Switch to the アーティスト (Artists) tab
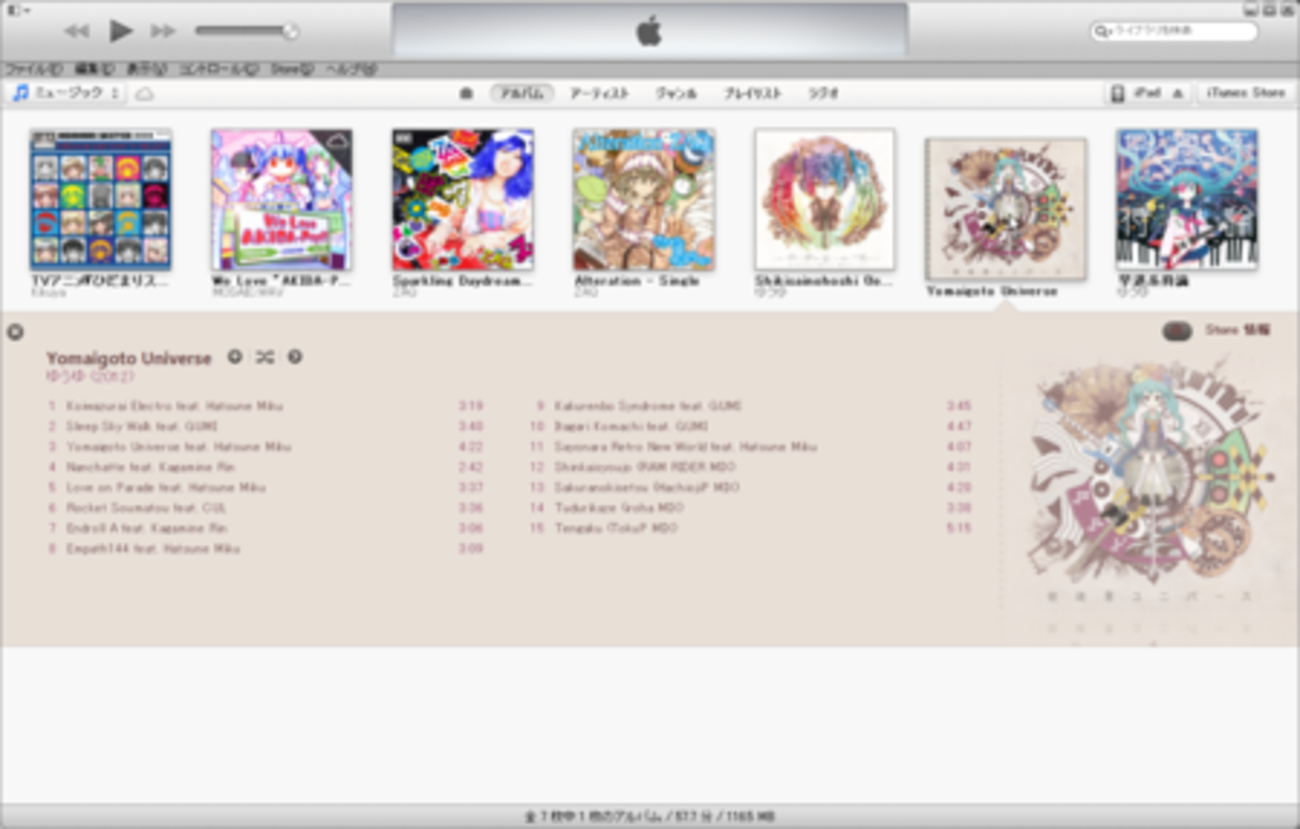This screenshot has height=829, width=1300. [x=599, y=93]
